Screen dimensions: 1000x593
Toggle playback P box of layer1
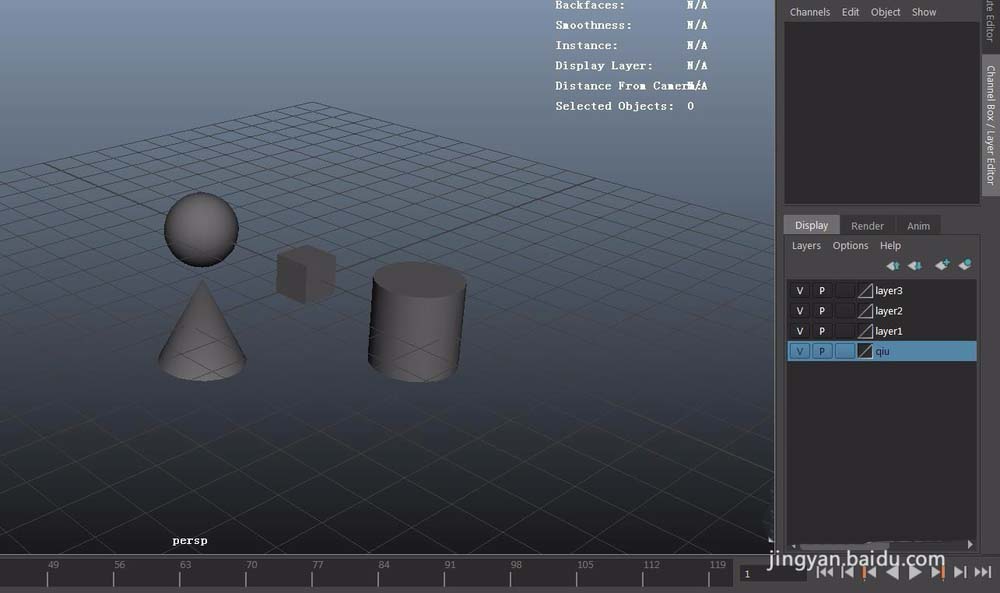(x=822, y=332)
